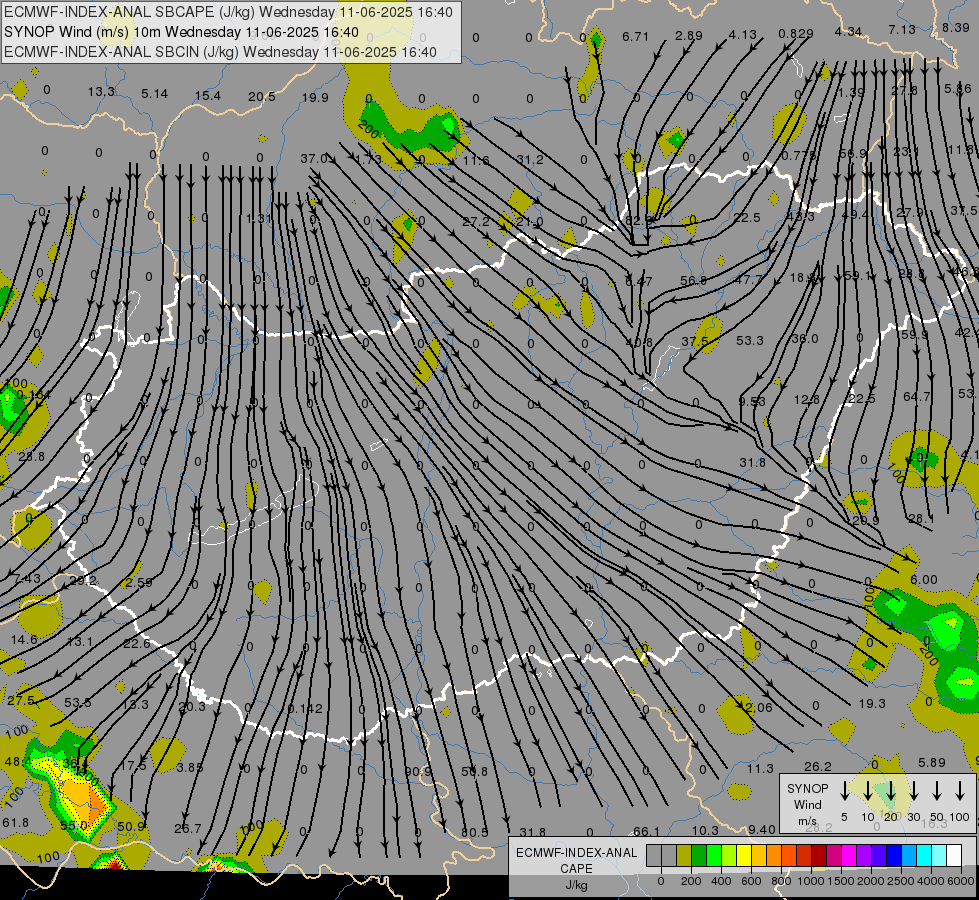
Task: Pick the pale cyan swatch before white
Action: 939,855
